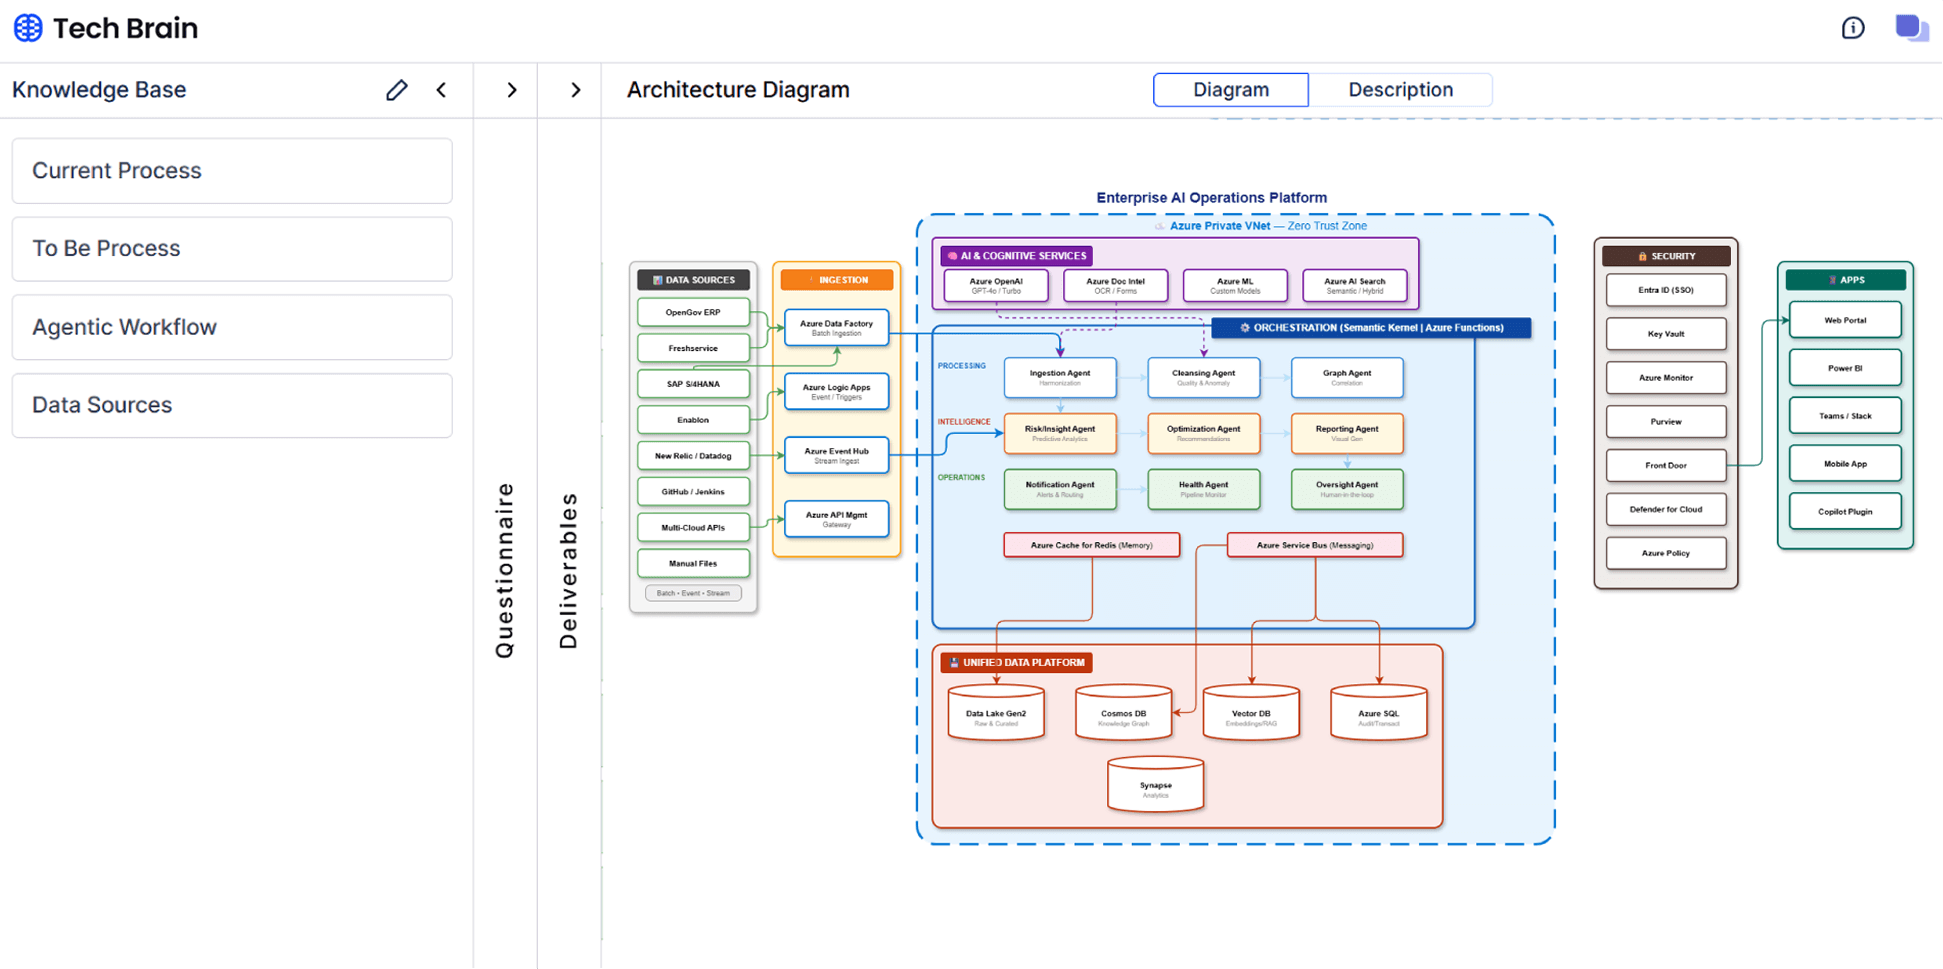The height and width of the screenshot is (969, 1943).
Task: Click the copy/stacked-squares icon at top right
Action: [1911, 28]
